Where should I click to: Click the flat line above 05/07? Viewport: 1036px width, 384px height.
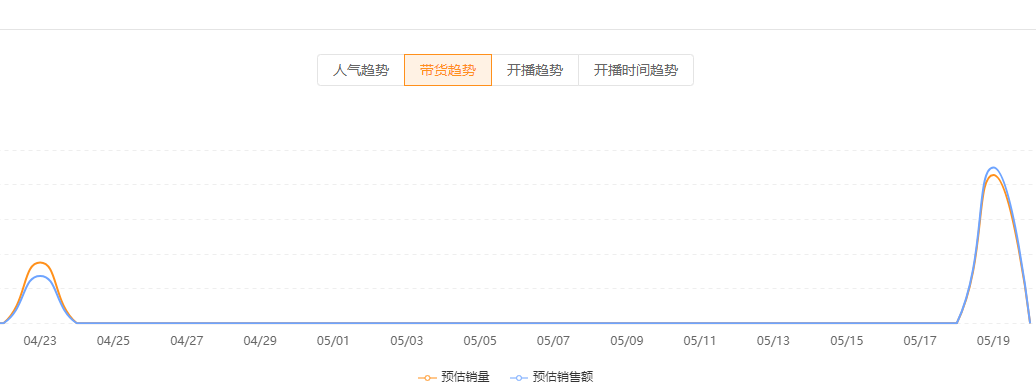(553, 323)
